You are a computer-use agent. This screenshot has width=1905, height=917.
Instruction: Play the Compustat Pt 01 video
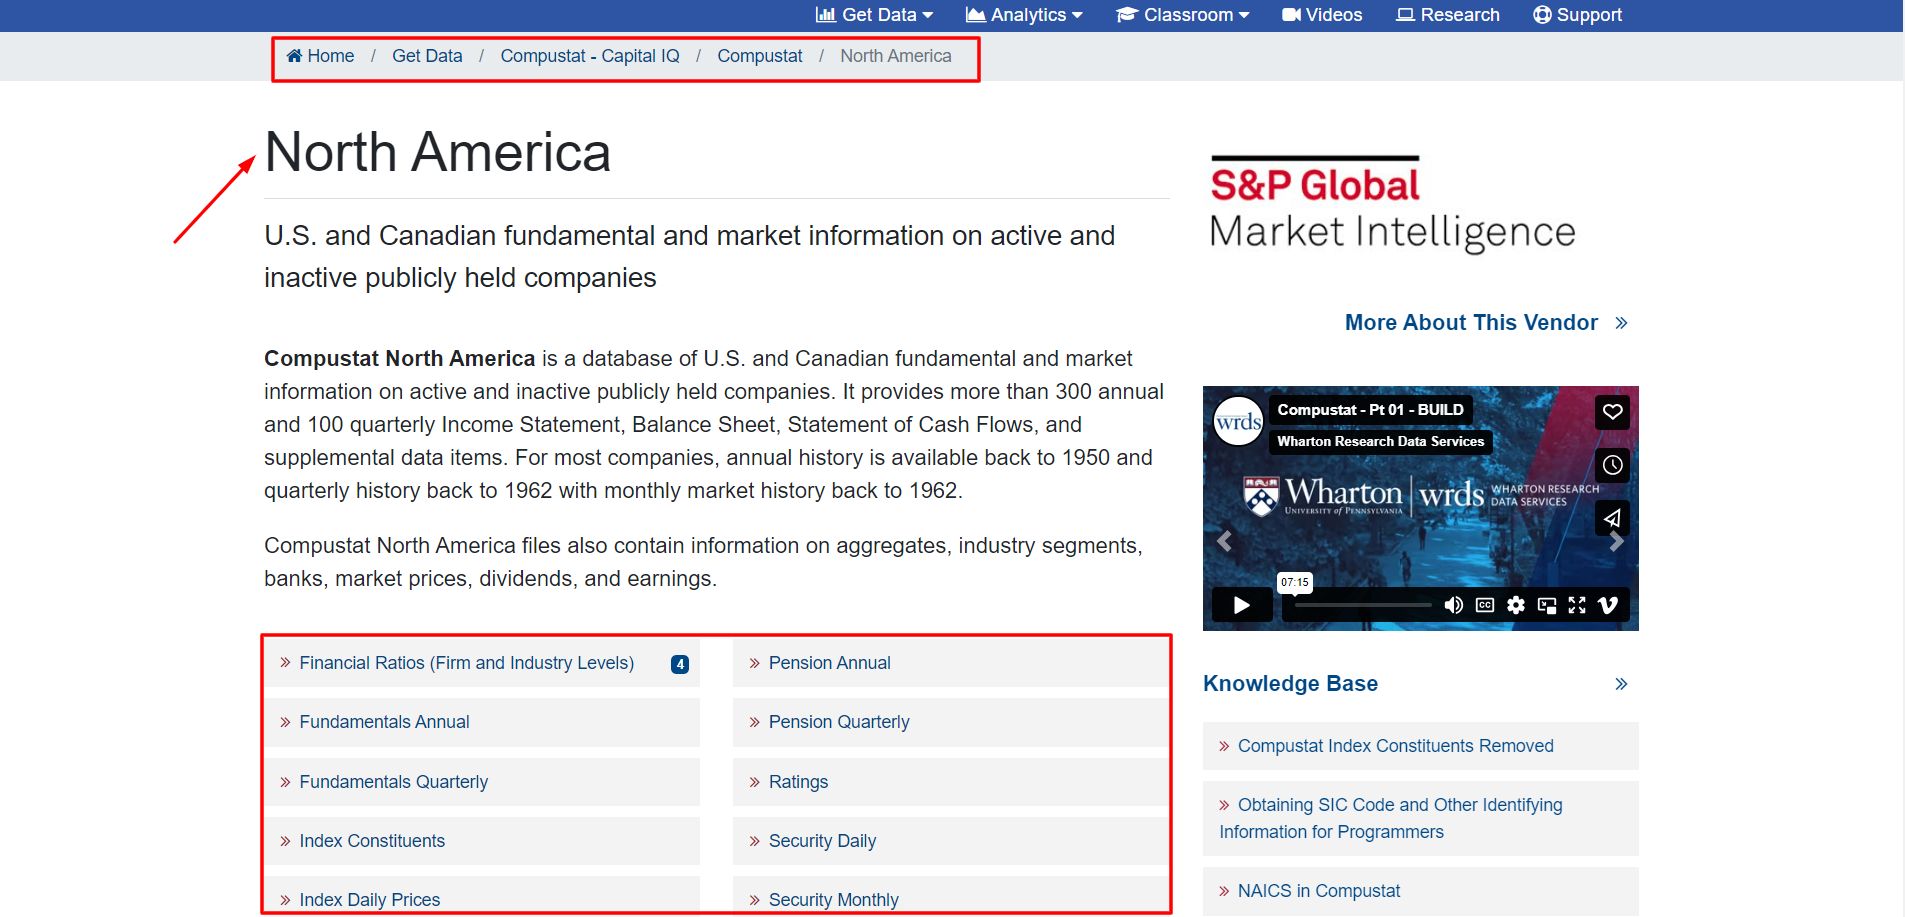[1242, 605]
